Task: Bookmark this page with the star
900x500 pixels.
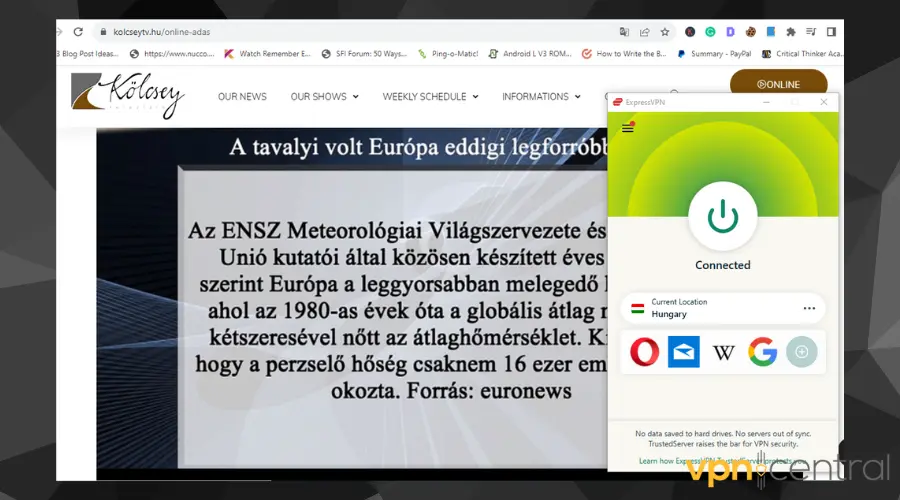Action: click(665, 32)
